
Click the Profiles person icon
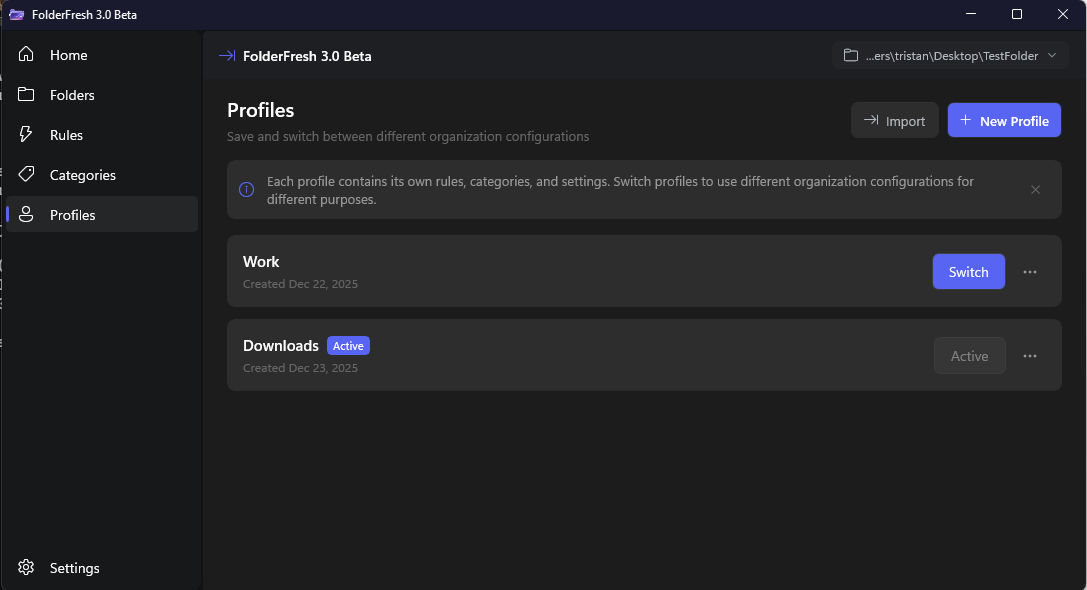[x=26, y=214]
